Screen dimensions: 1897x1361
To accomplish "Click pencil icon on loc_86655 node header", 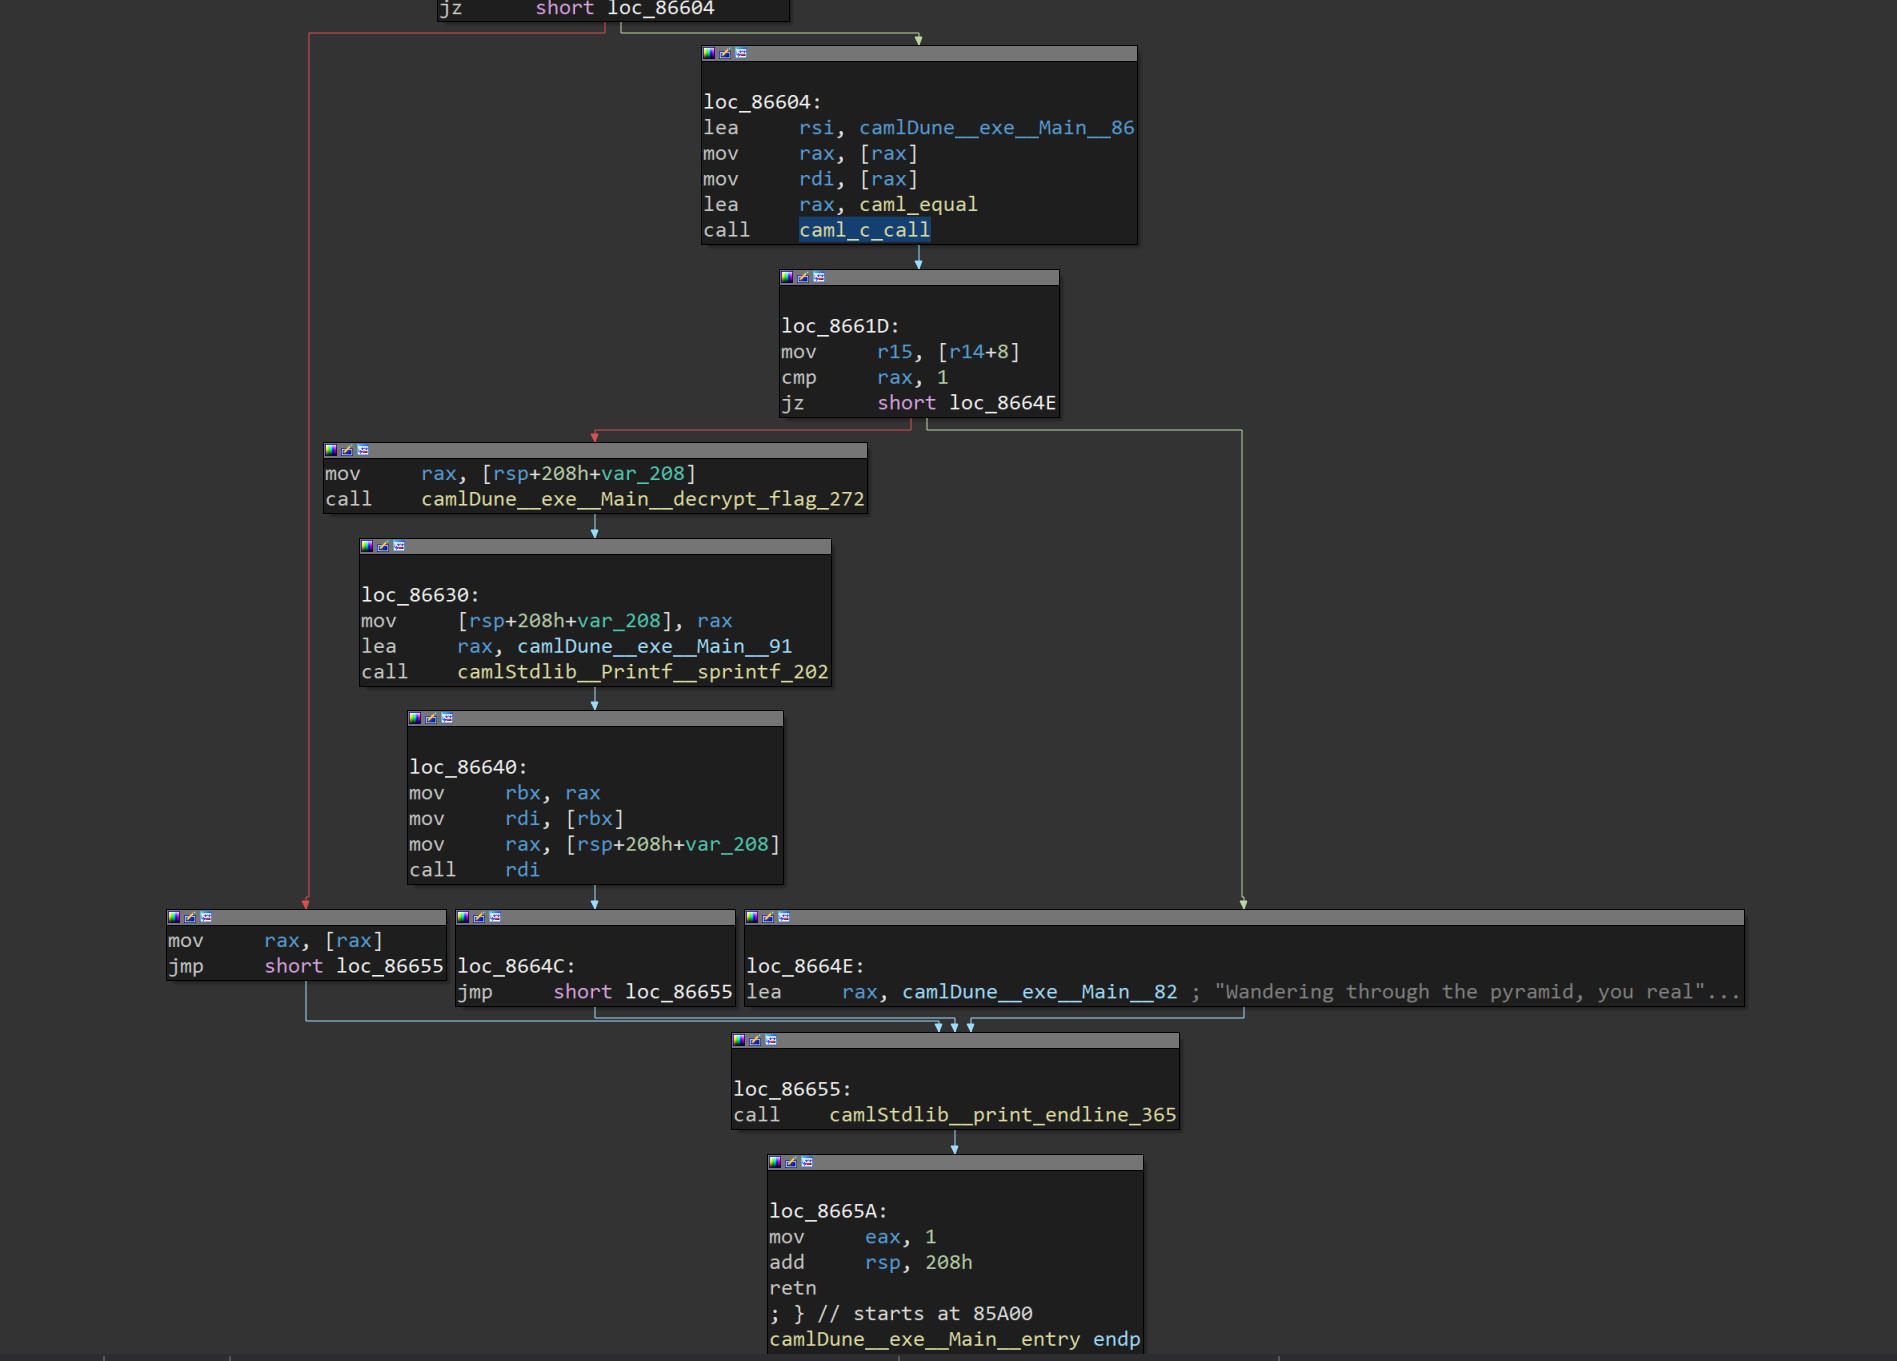I will 755,1040.
